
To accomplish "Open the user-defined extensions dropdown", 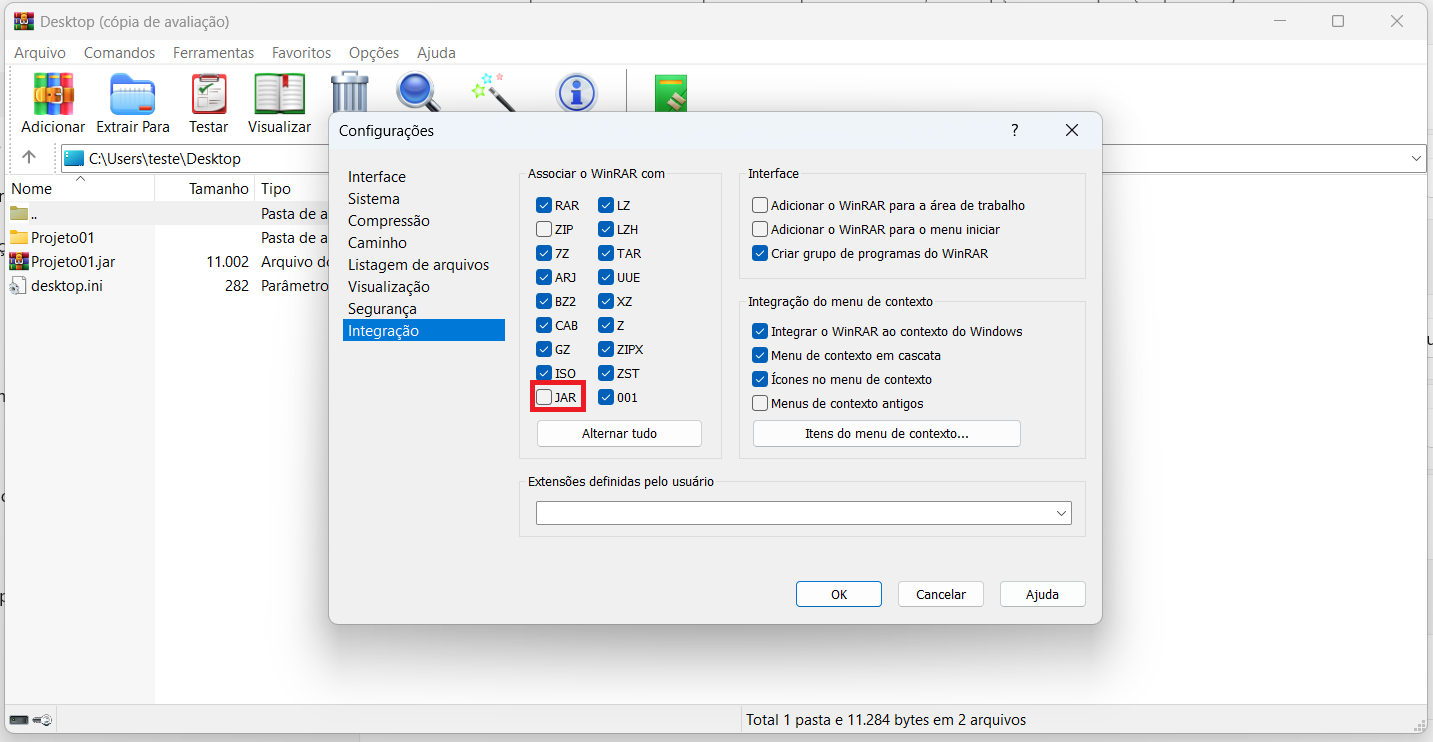I will pyautogui.click(x=1061, y=514).
